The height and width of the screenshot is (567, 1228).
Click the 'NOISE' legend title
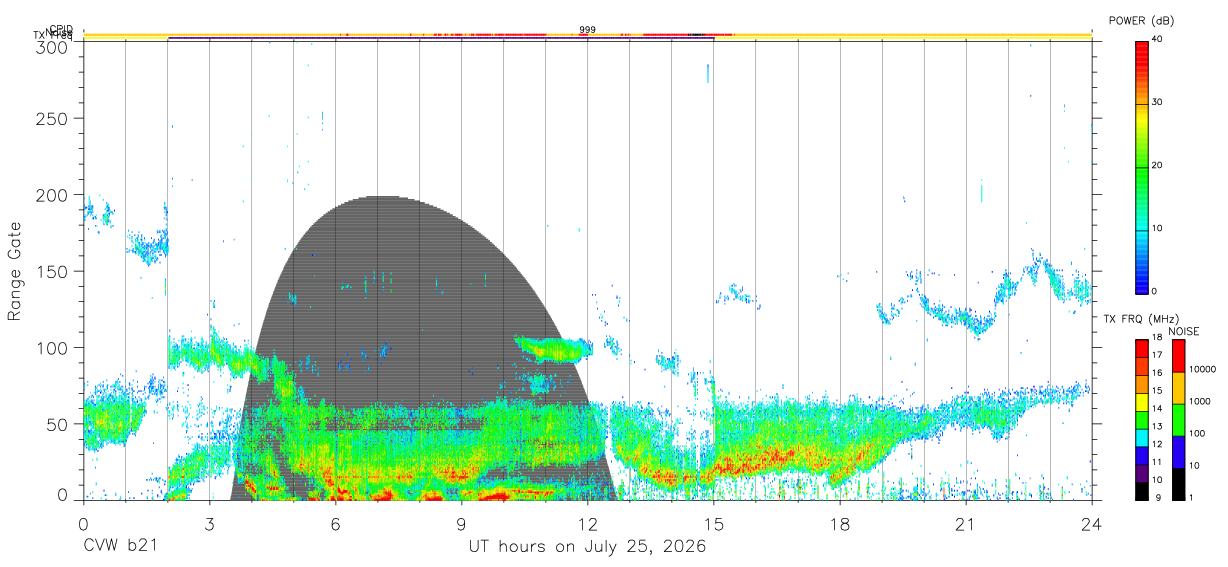point(1183,331)
